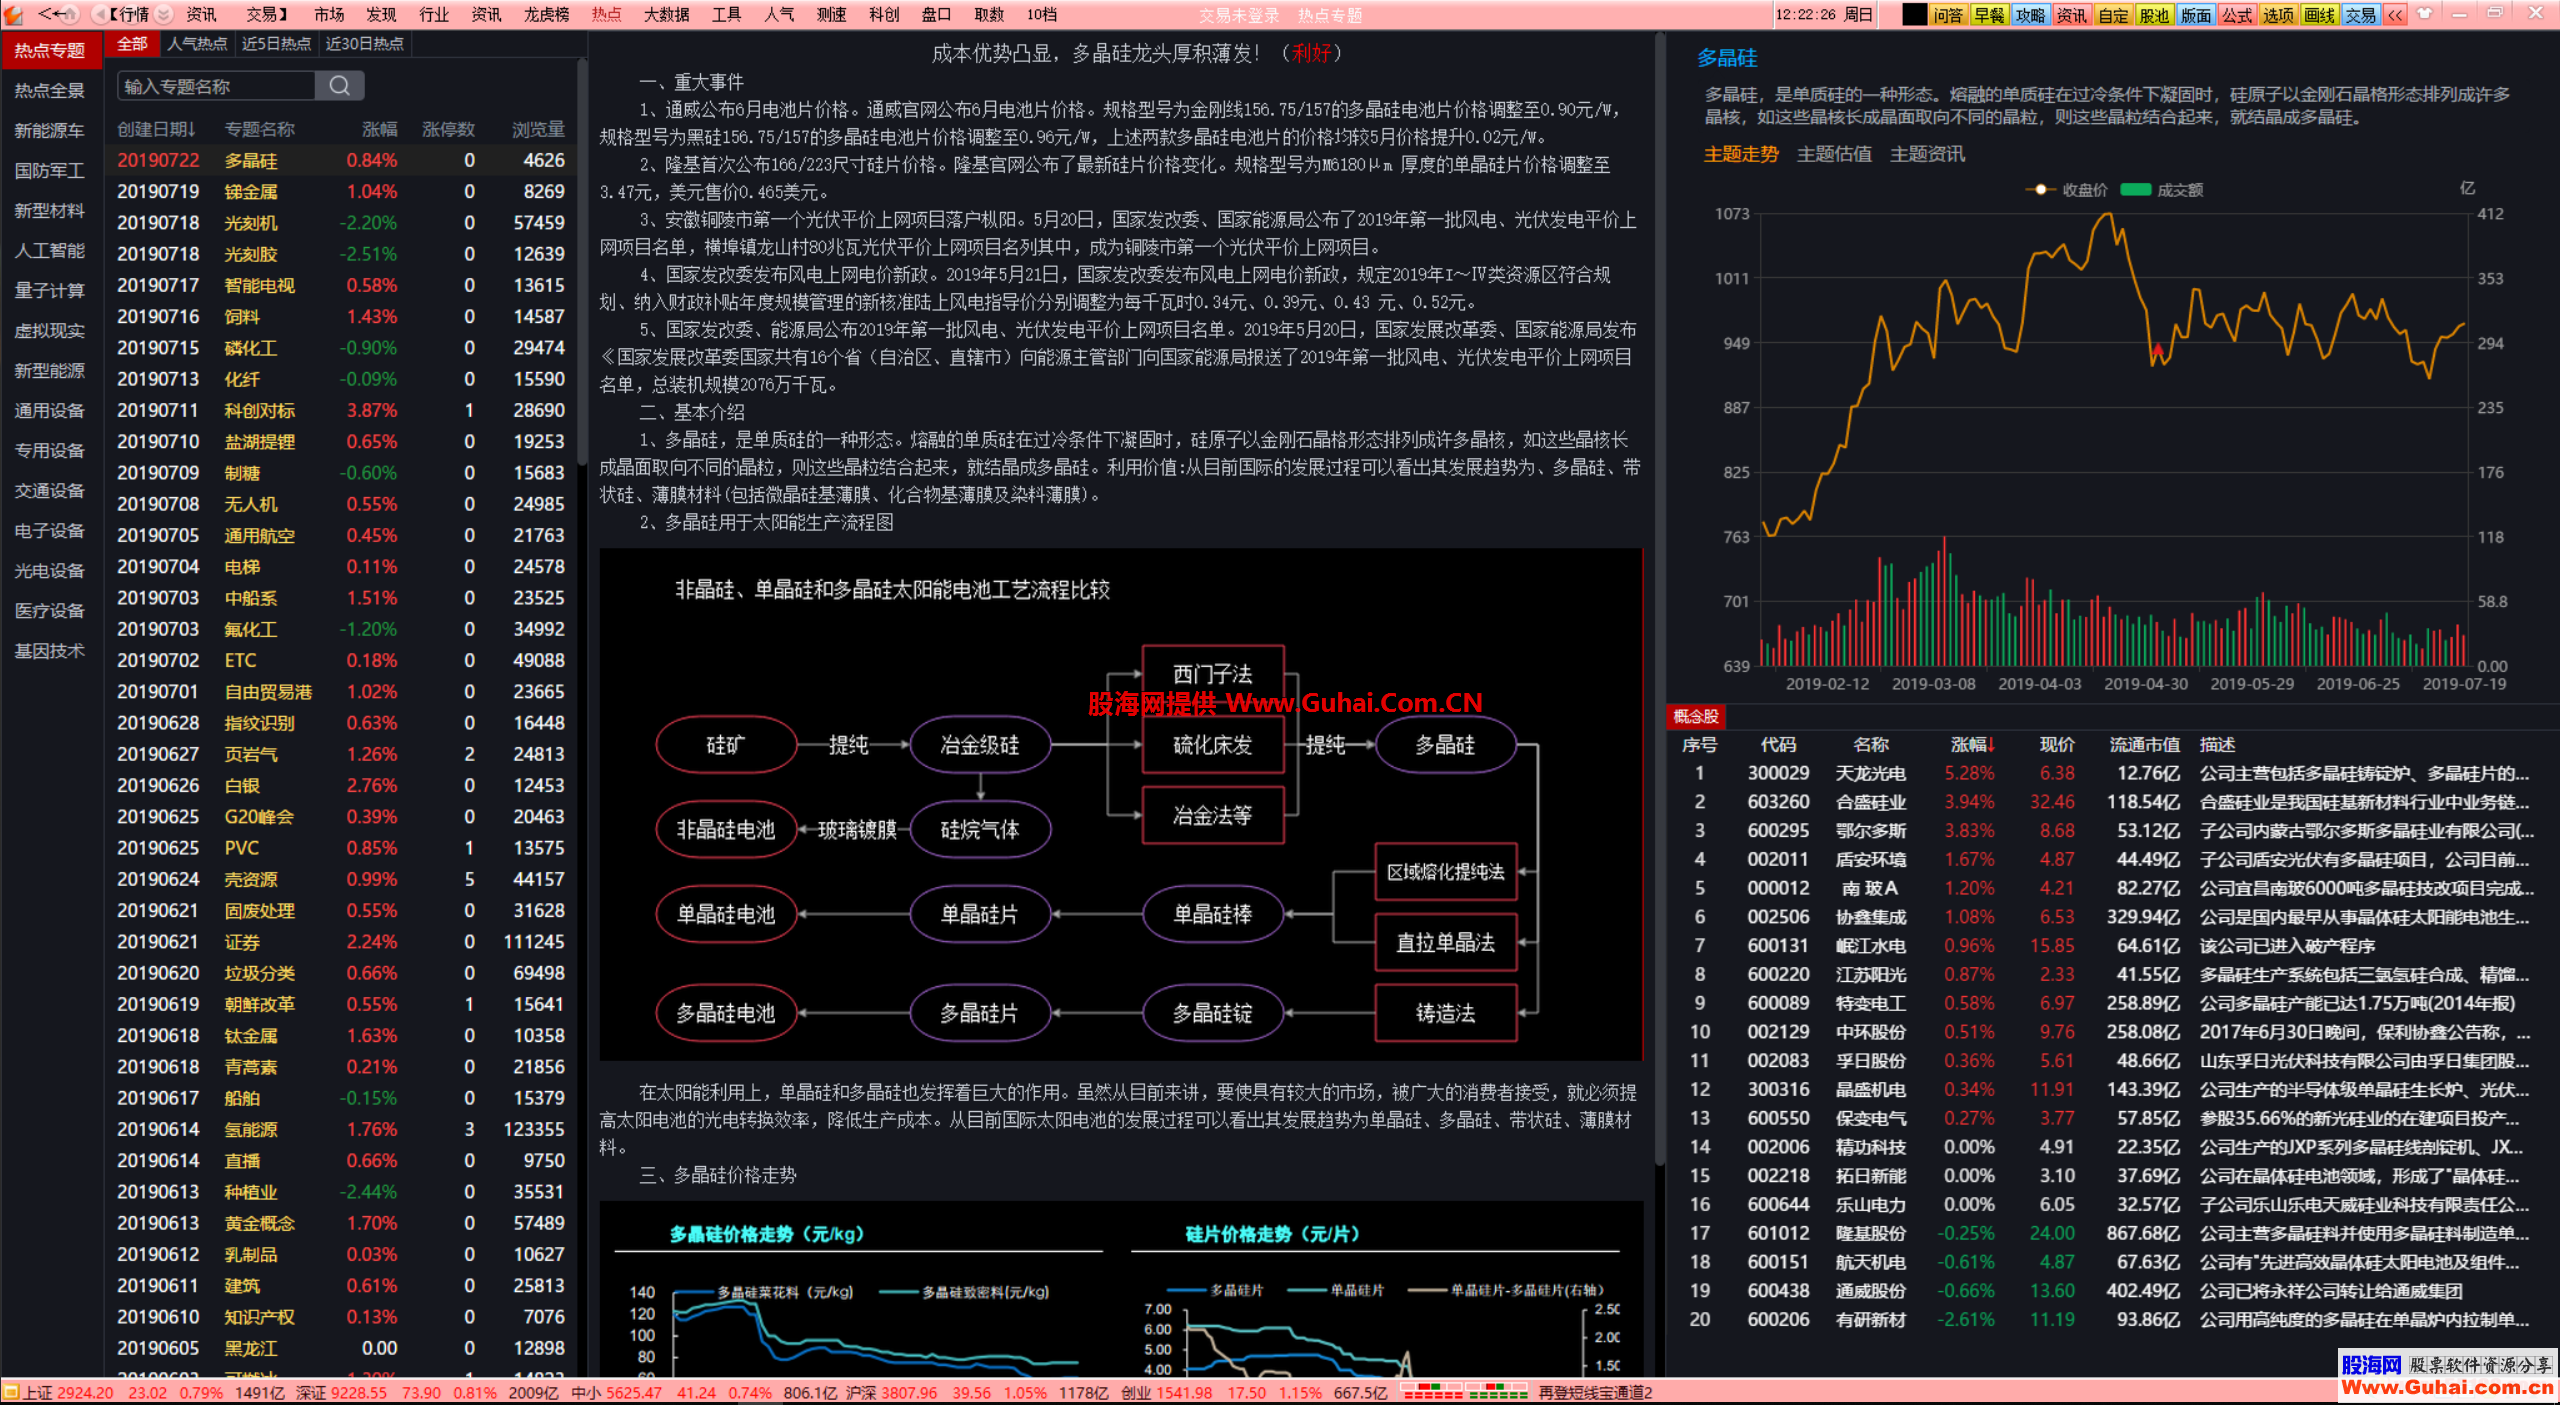Open the 龙虎榜 menu
The height and width of the screenshot is (1405, 2560).
pyautogui.click(x=546, y=14)
